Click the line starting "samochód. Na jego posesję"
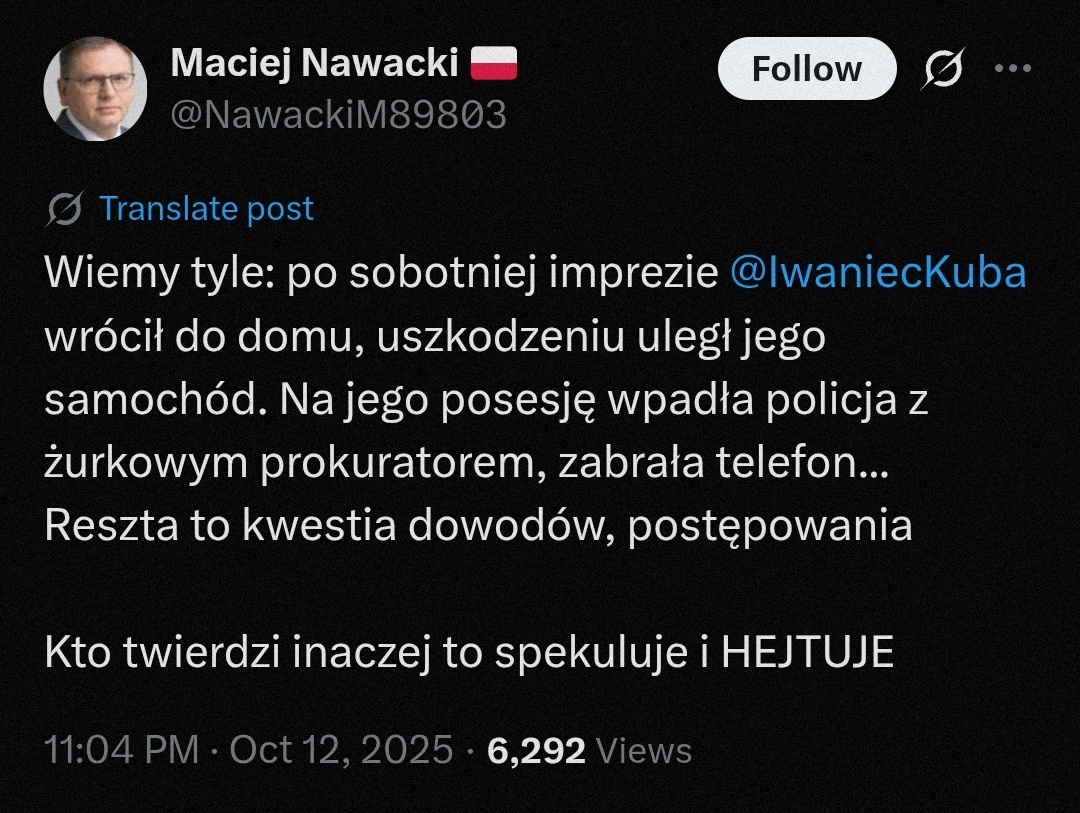1080x813 pixels. click(x=486, y=400)
